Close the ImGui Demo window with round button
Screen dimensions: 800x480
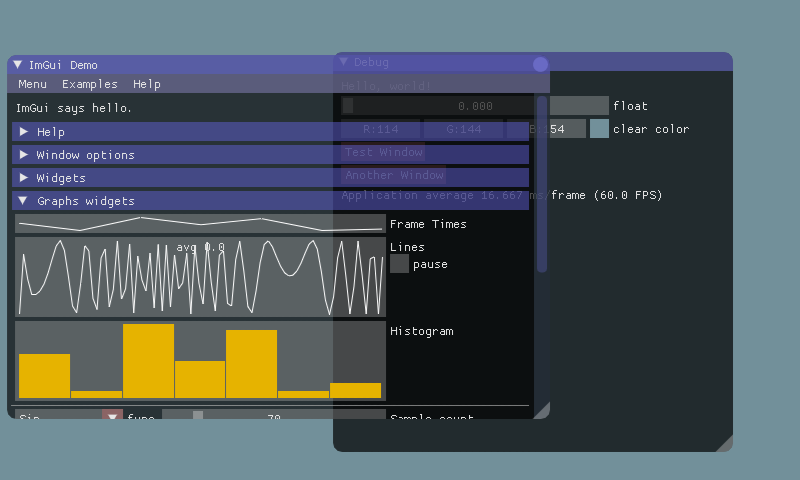tap(540, 64)
